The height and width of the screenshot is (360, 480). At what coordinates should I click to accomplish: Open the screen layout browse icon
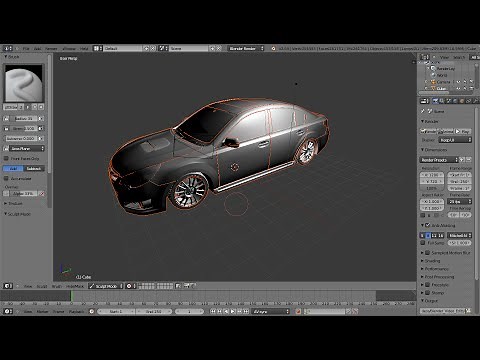pos(98,49)
